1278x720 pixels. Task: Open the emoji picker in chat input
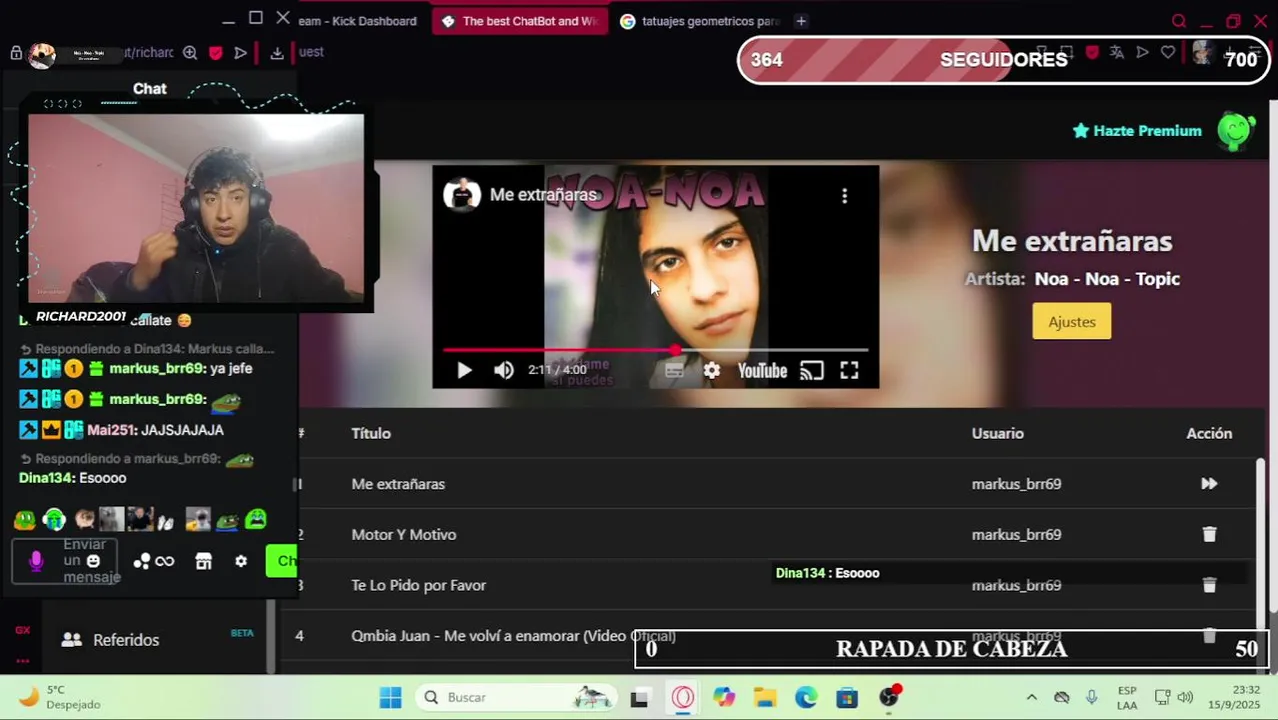pos(93,562)
